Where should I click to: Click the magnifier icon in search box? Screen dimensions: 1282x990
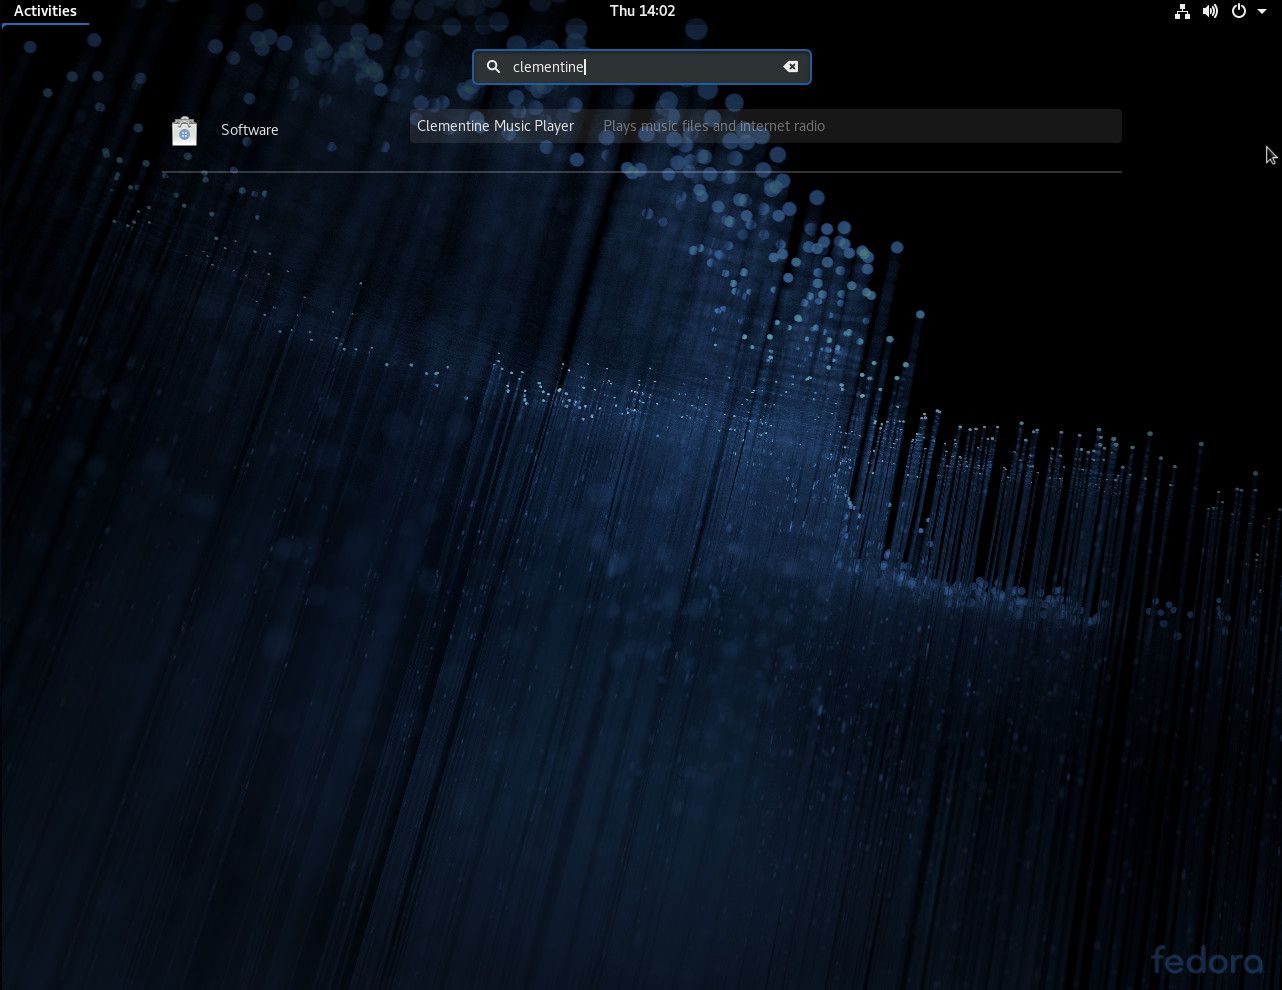click(x=493, y=67)
